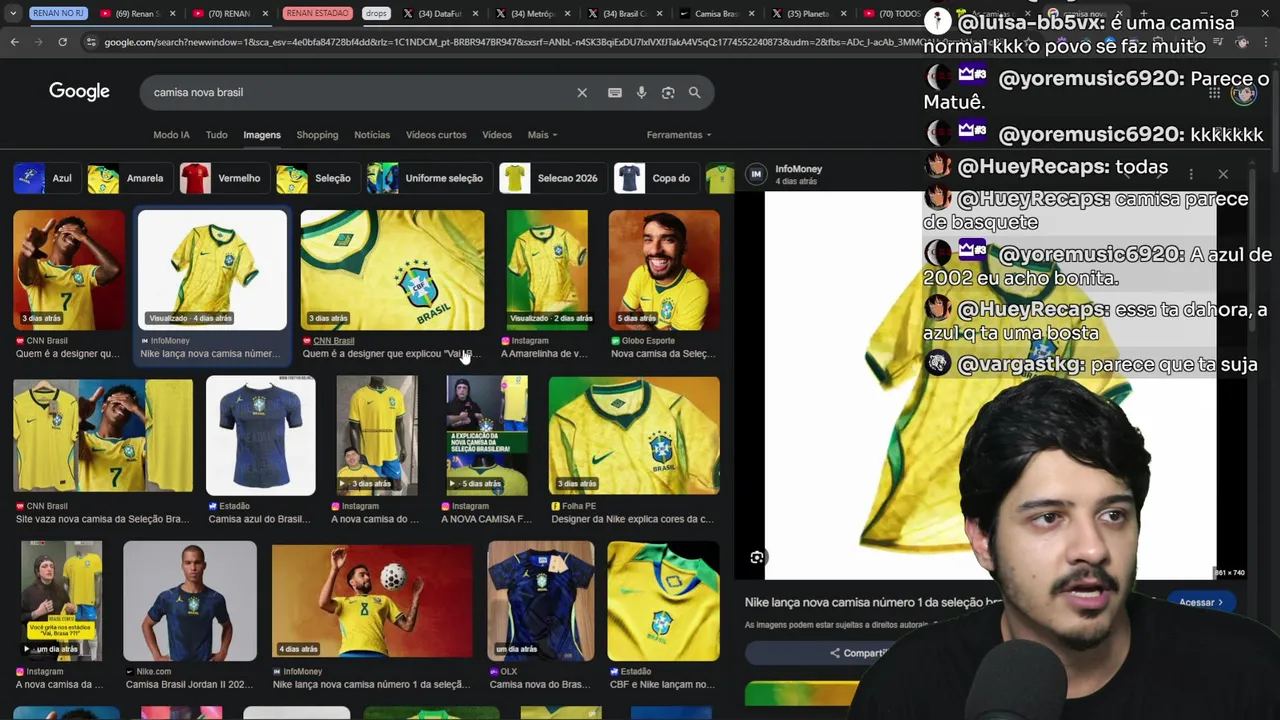
Task: Switch to the (35) Planeta browser tab
Action: point(808,14)
